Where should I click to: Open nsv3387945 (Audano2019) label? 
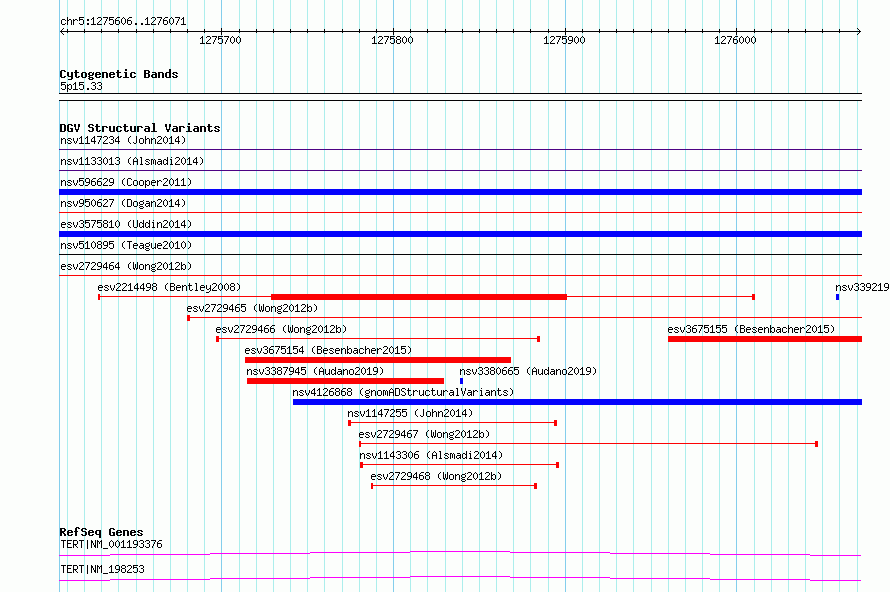click(x=315, y=371)
